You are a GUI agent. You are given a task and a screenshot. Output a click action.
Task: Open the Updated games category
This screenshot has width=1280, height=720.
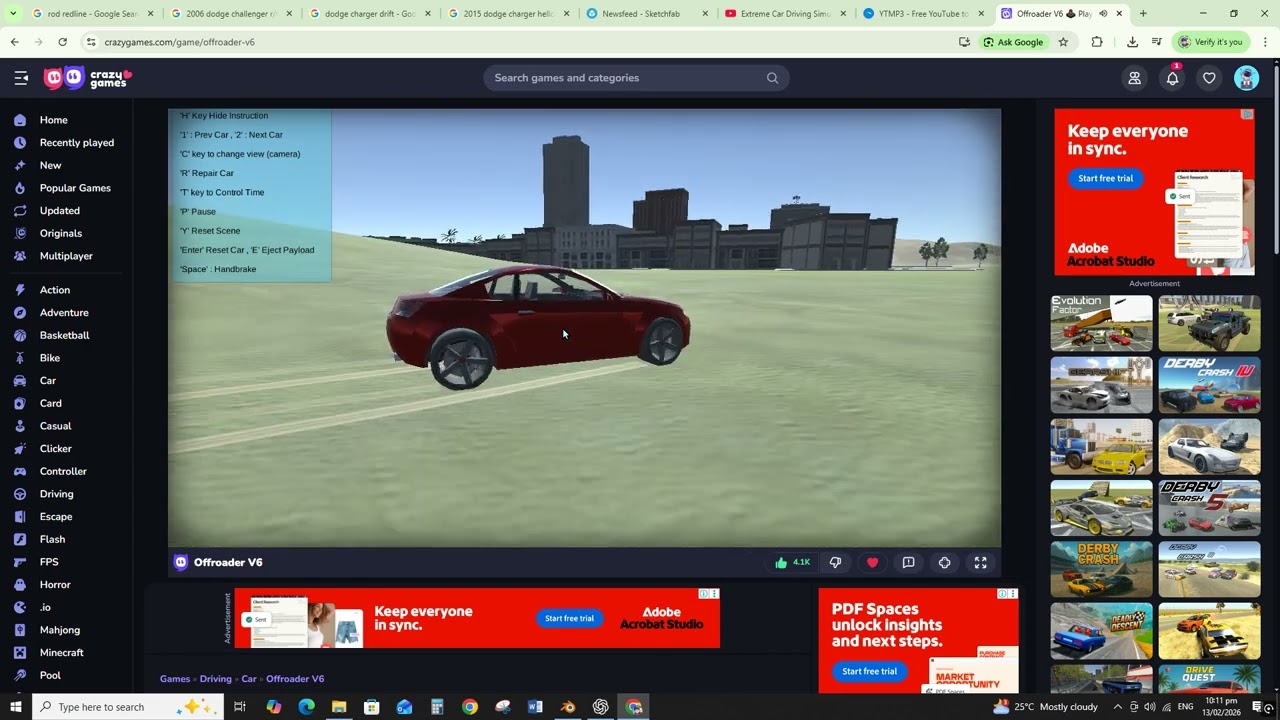[x=59, y=211]
